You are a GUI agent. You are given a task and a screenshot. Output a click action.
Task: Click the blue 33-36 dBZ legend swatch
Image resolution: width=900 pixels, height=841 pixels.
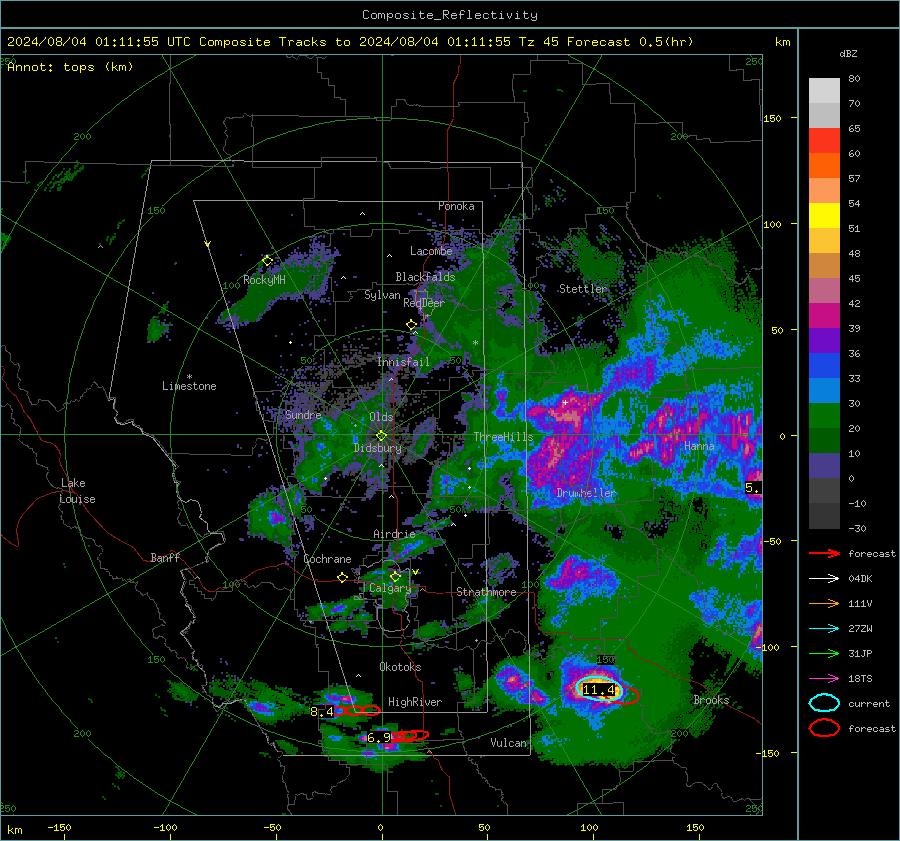point(824,366)
